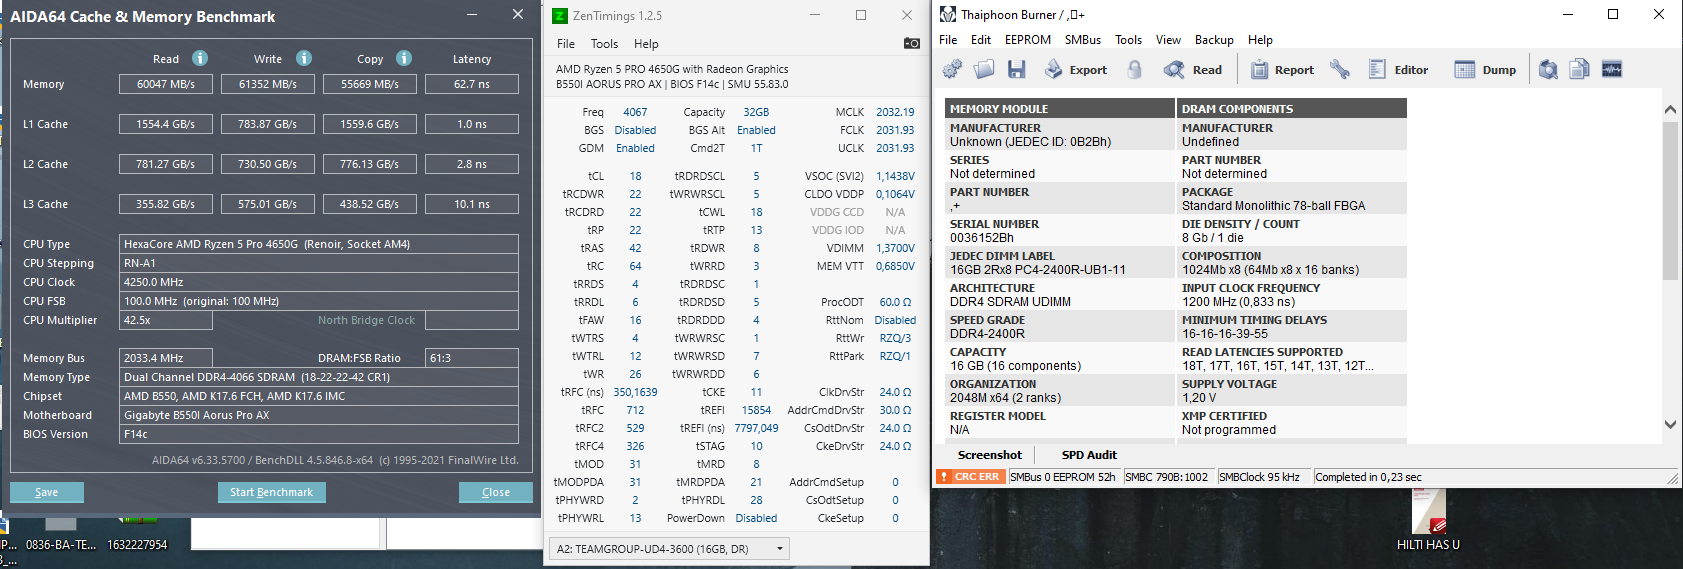The width and height of the screenshot is (1683, 569).
Task: Click GDM Enabled value in ZenTimings
Action: pyautogui.click(x=635, y=148)
